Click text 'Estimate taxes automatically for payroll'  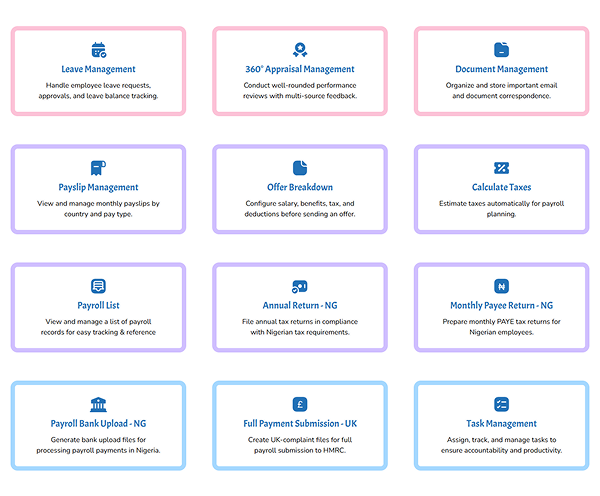click(501, 204)
